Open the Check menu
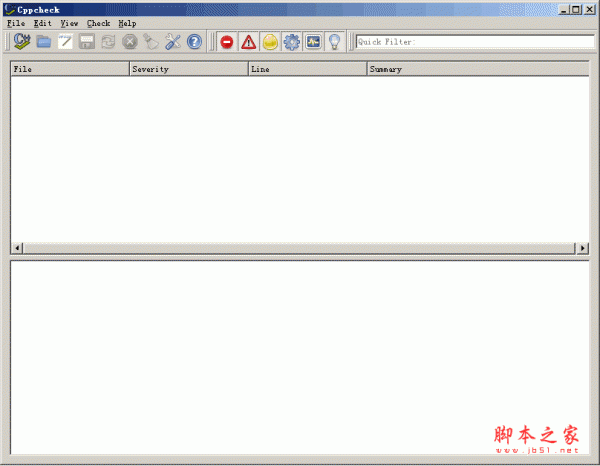The width and height of the screenshot is (600, 466). (x=98, y=23)
